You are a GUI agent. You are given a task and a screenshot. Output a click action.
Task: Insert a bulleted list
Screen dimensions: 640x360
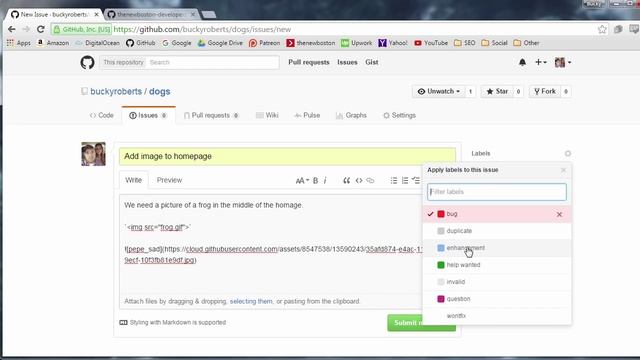click(393, 180)
